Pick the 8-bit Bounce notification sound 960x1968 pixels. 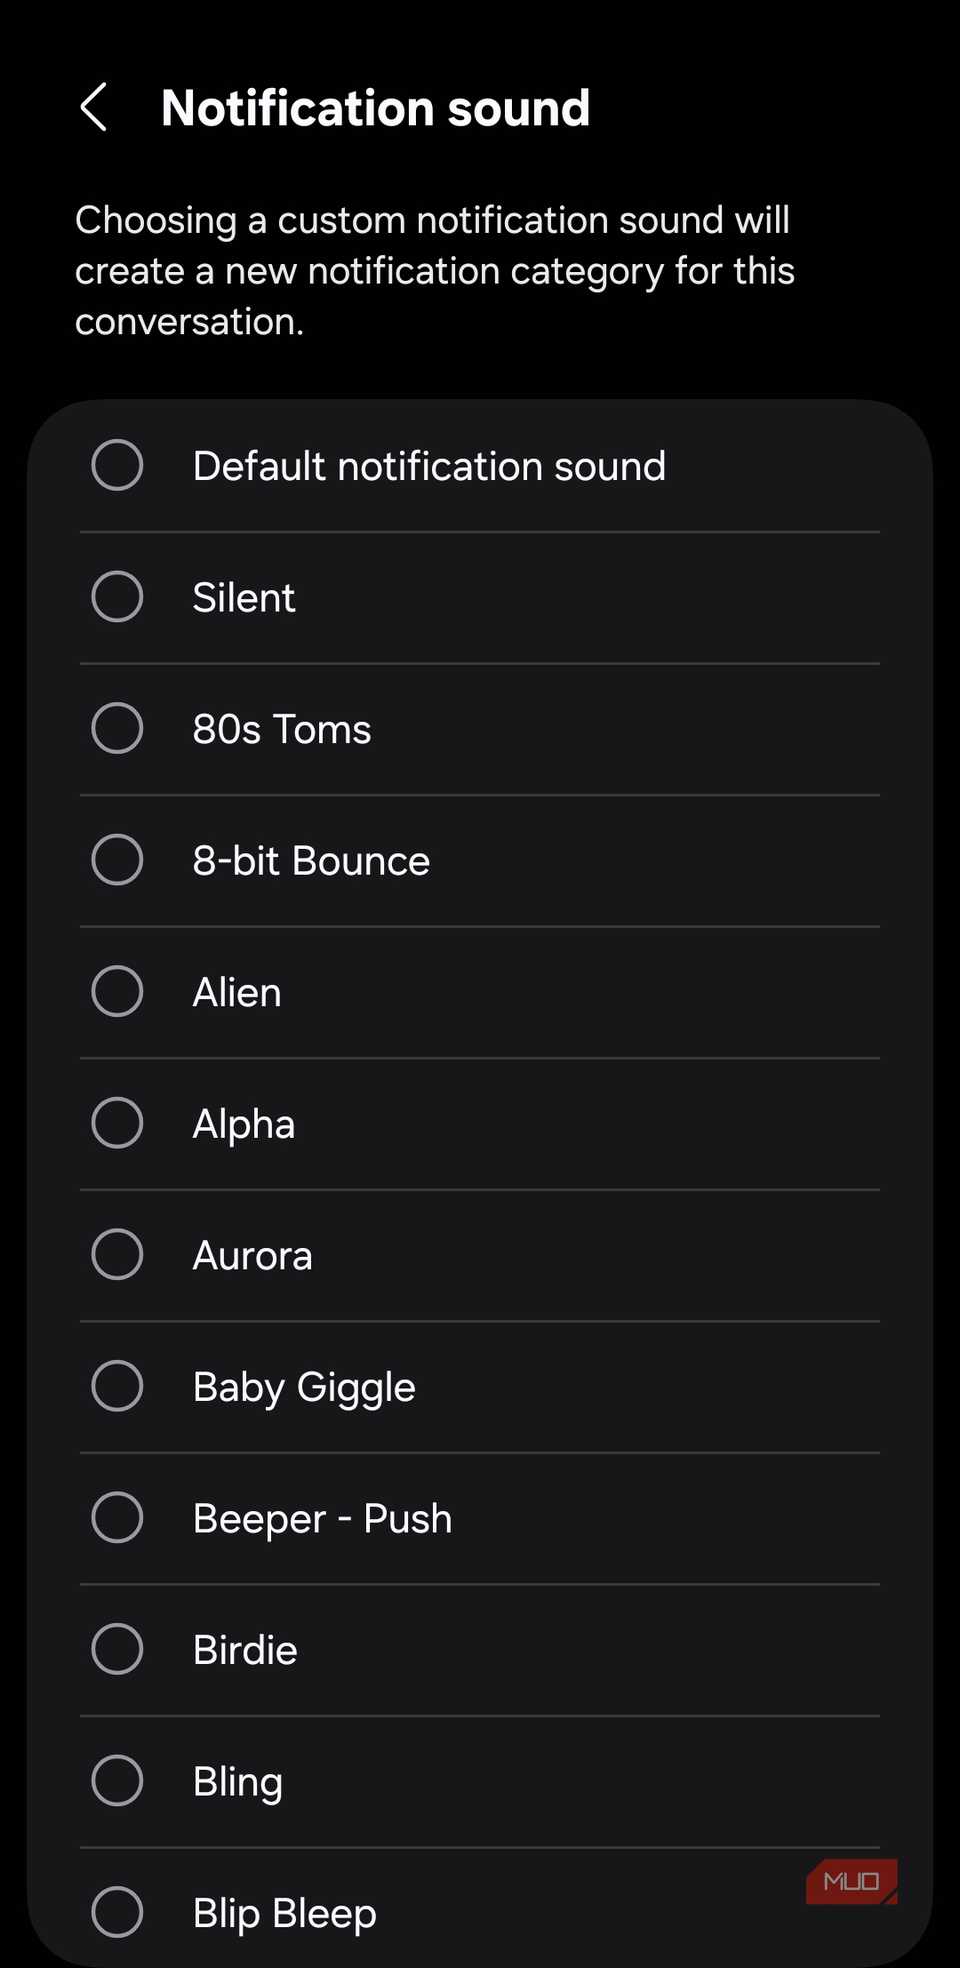[117, 859]
